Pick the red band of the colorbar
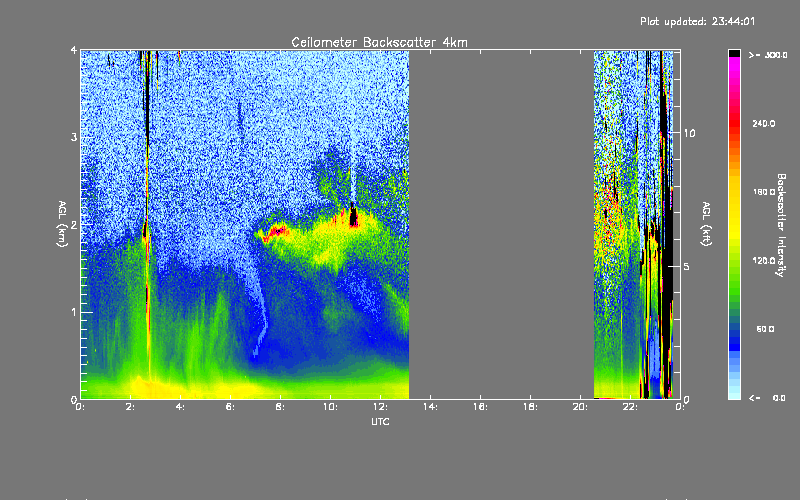The image size is (800, 500). coord(734,122)
